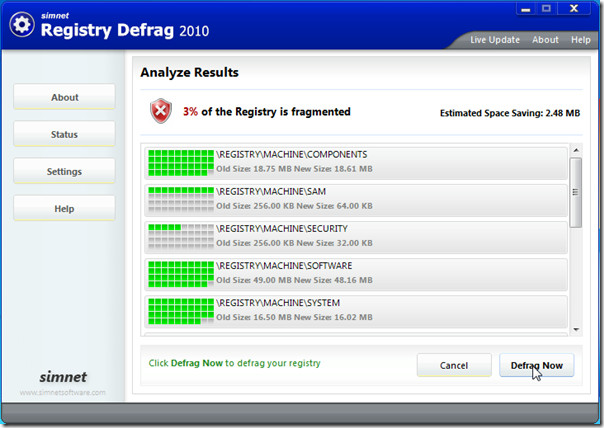The height and width of the screenshot is (428, 604).
Task: Open Help from the left sidebar
Action: click(x=64, y=208)
